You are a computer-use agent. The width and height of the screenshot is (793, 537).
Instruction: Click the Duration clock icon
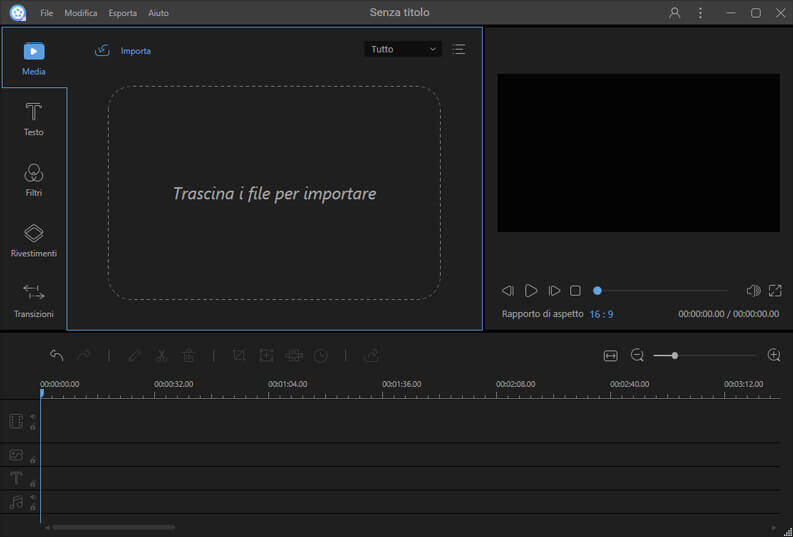(x=321, y=356)
